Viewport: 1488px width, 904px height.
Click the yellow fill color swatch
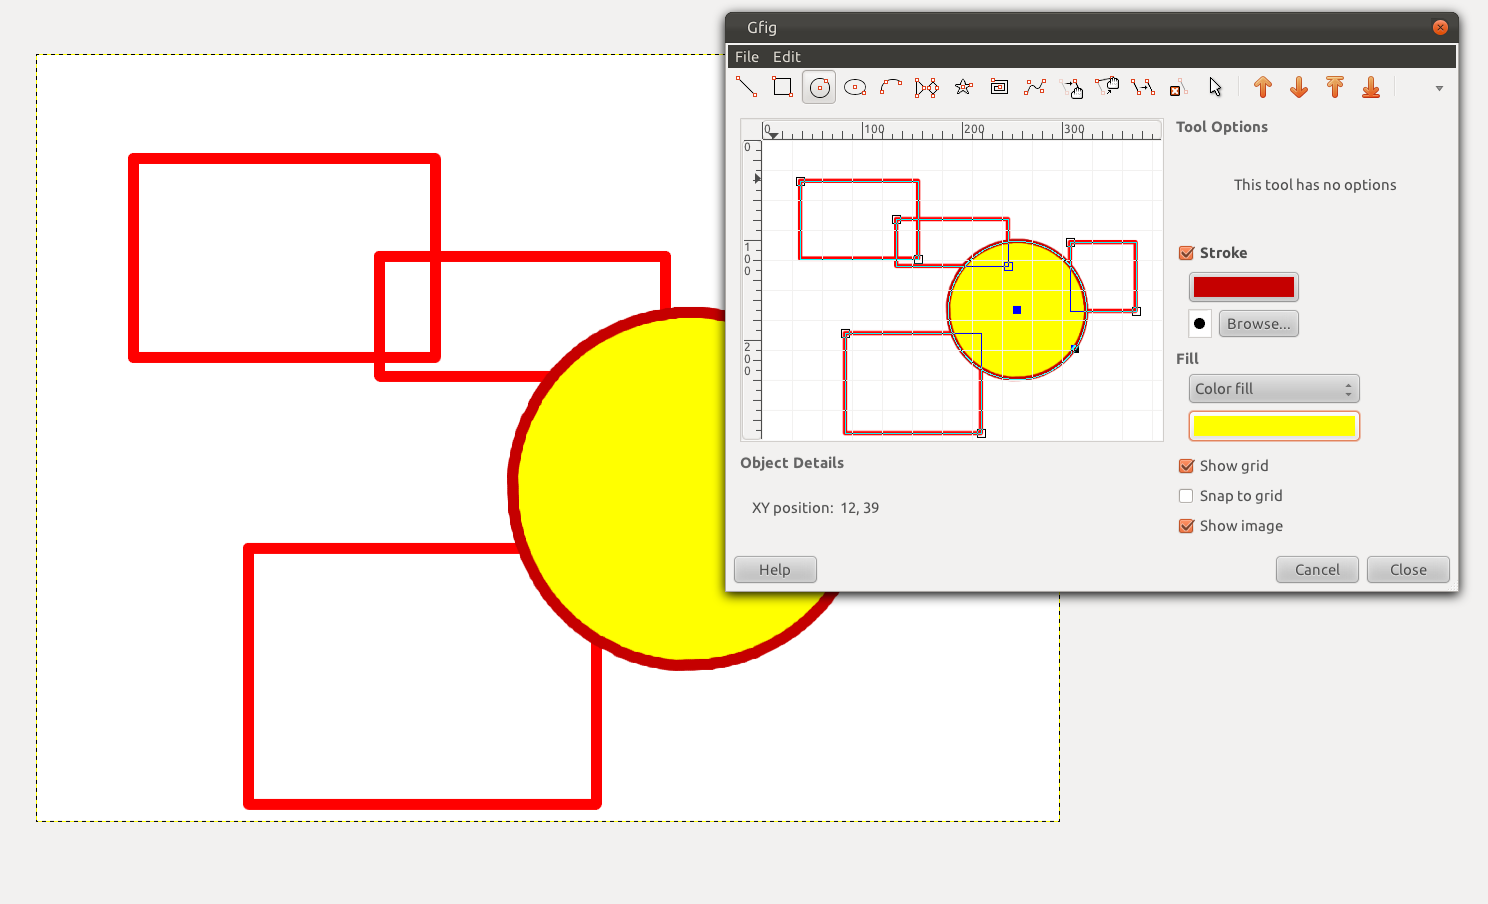(1273, 425)
